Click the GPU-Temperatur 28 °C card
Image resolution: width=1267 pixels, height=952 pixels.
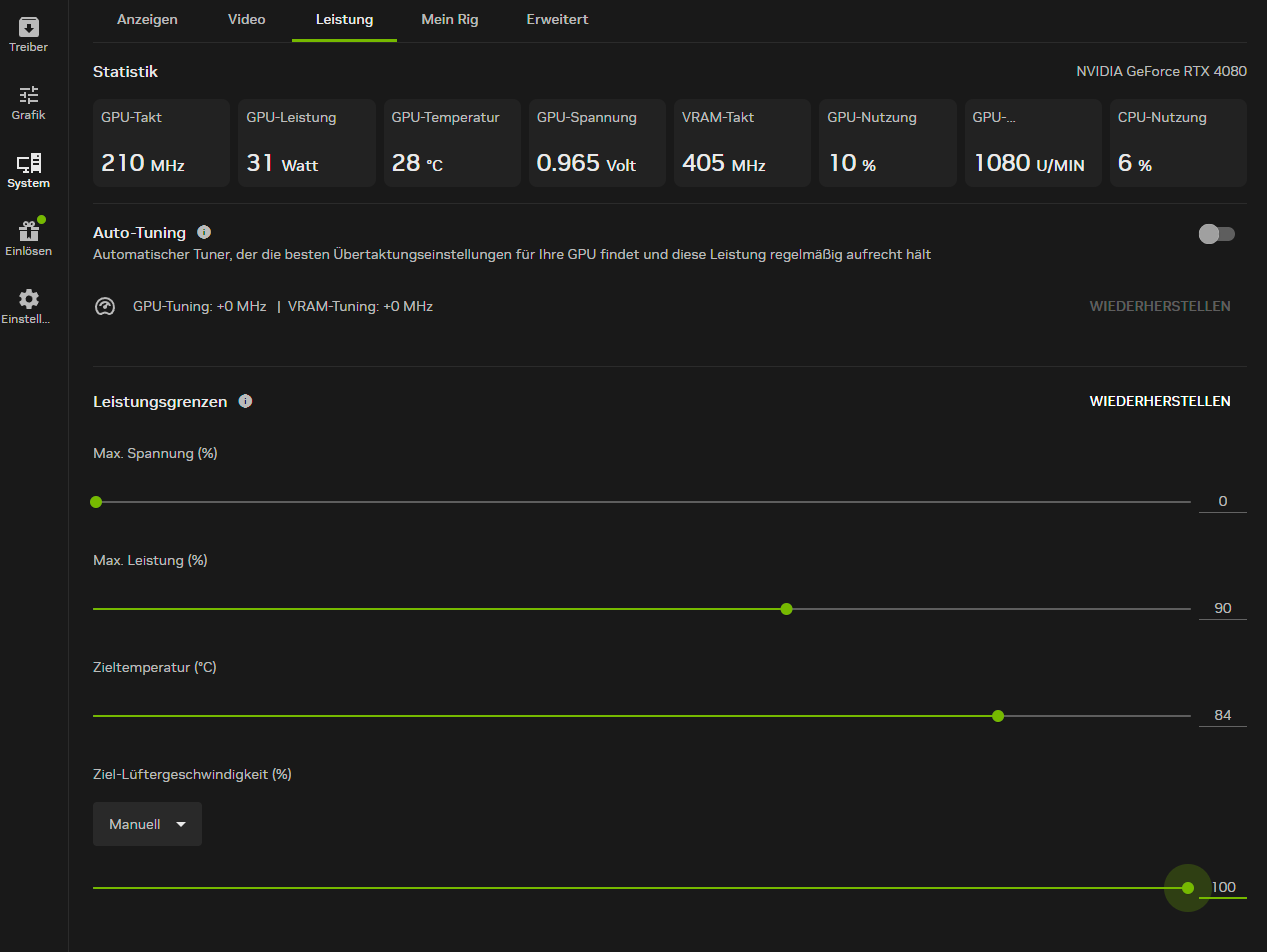pos(452,143)
